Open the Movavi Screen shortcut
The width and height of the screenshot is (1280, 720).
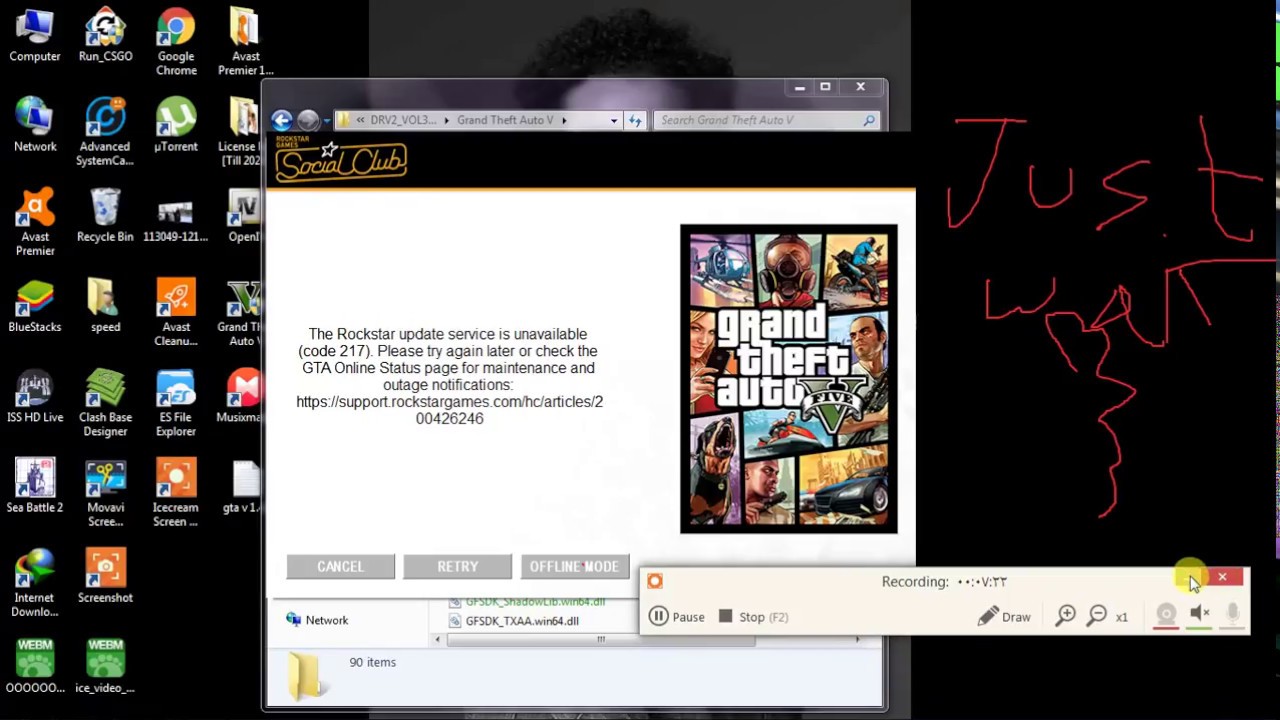point(105,492)
